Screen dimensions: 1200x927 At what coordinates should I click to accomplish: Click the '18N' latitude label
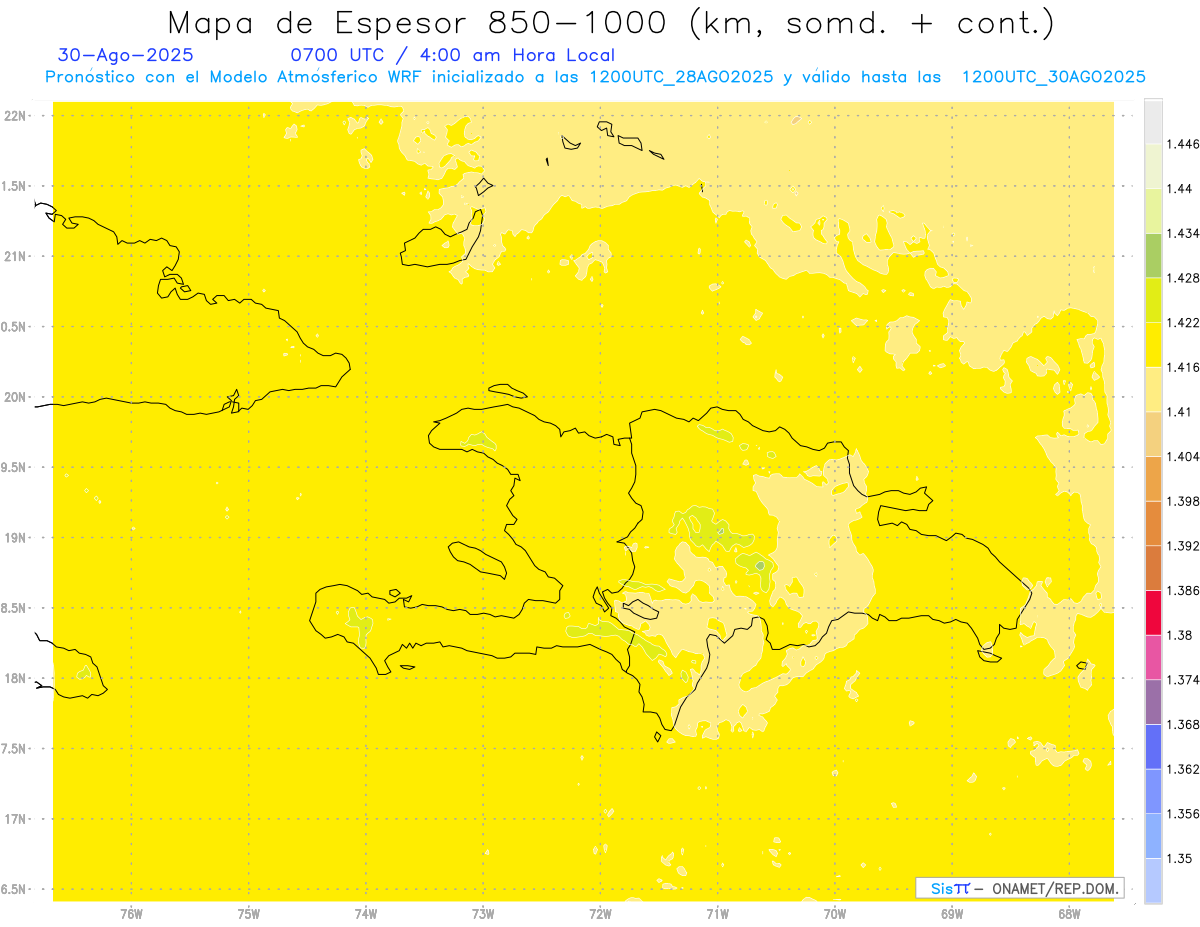(x=16, y=678)
